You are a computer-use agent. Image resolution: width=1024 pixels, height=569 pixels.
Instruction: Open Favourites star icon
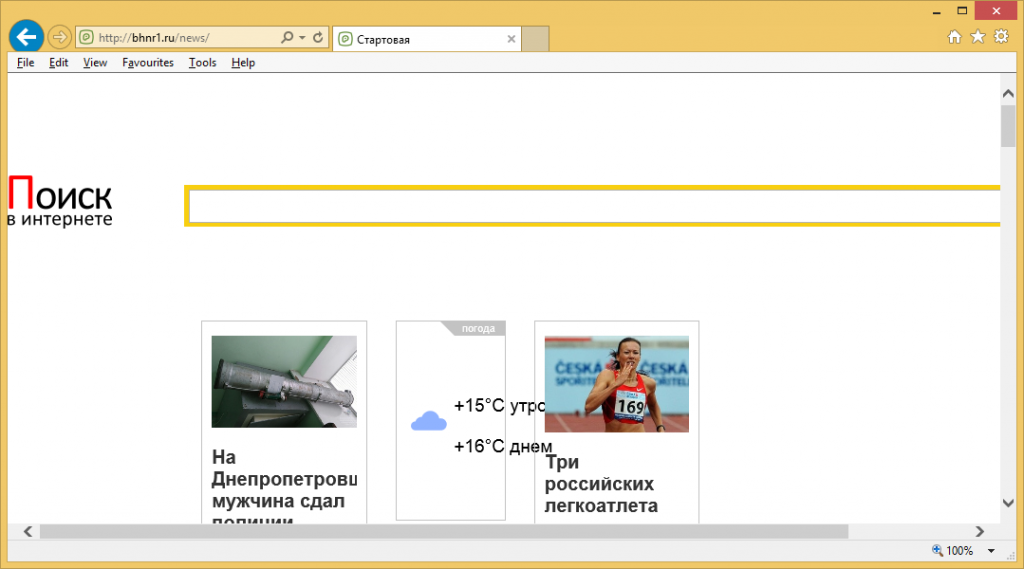[978, 37]
